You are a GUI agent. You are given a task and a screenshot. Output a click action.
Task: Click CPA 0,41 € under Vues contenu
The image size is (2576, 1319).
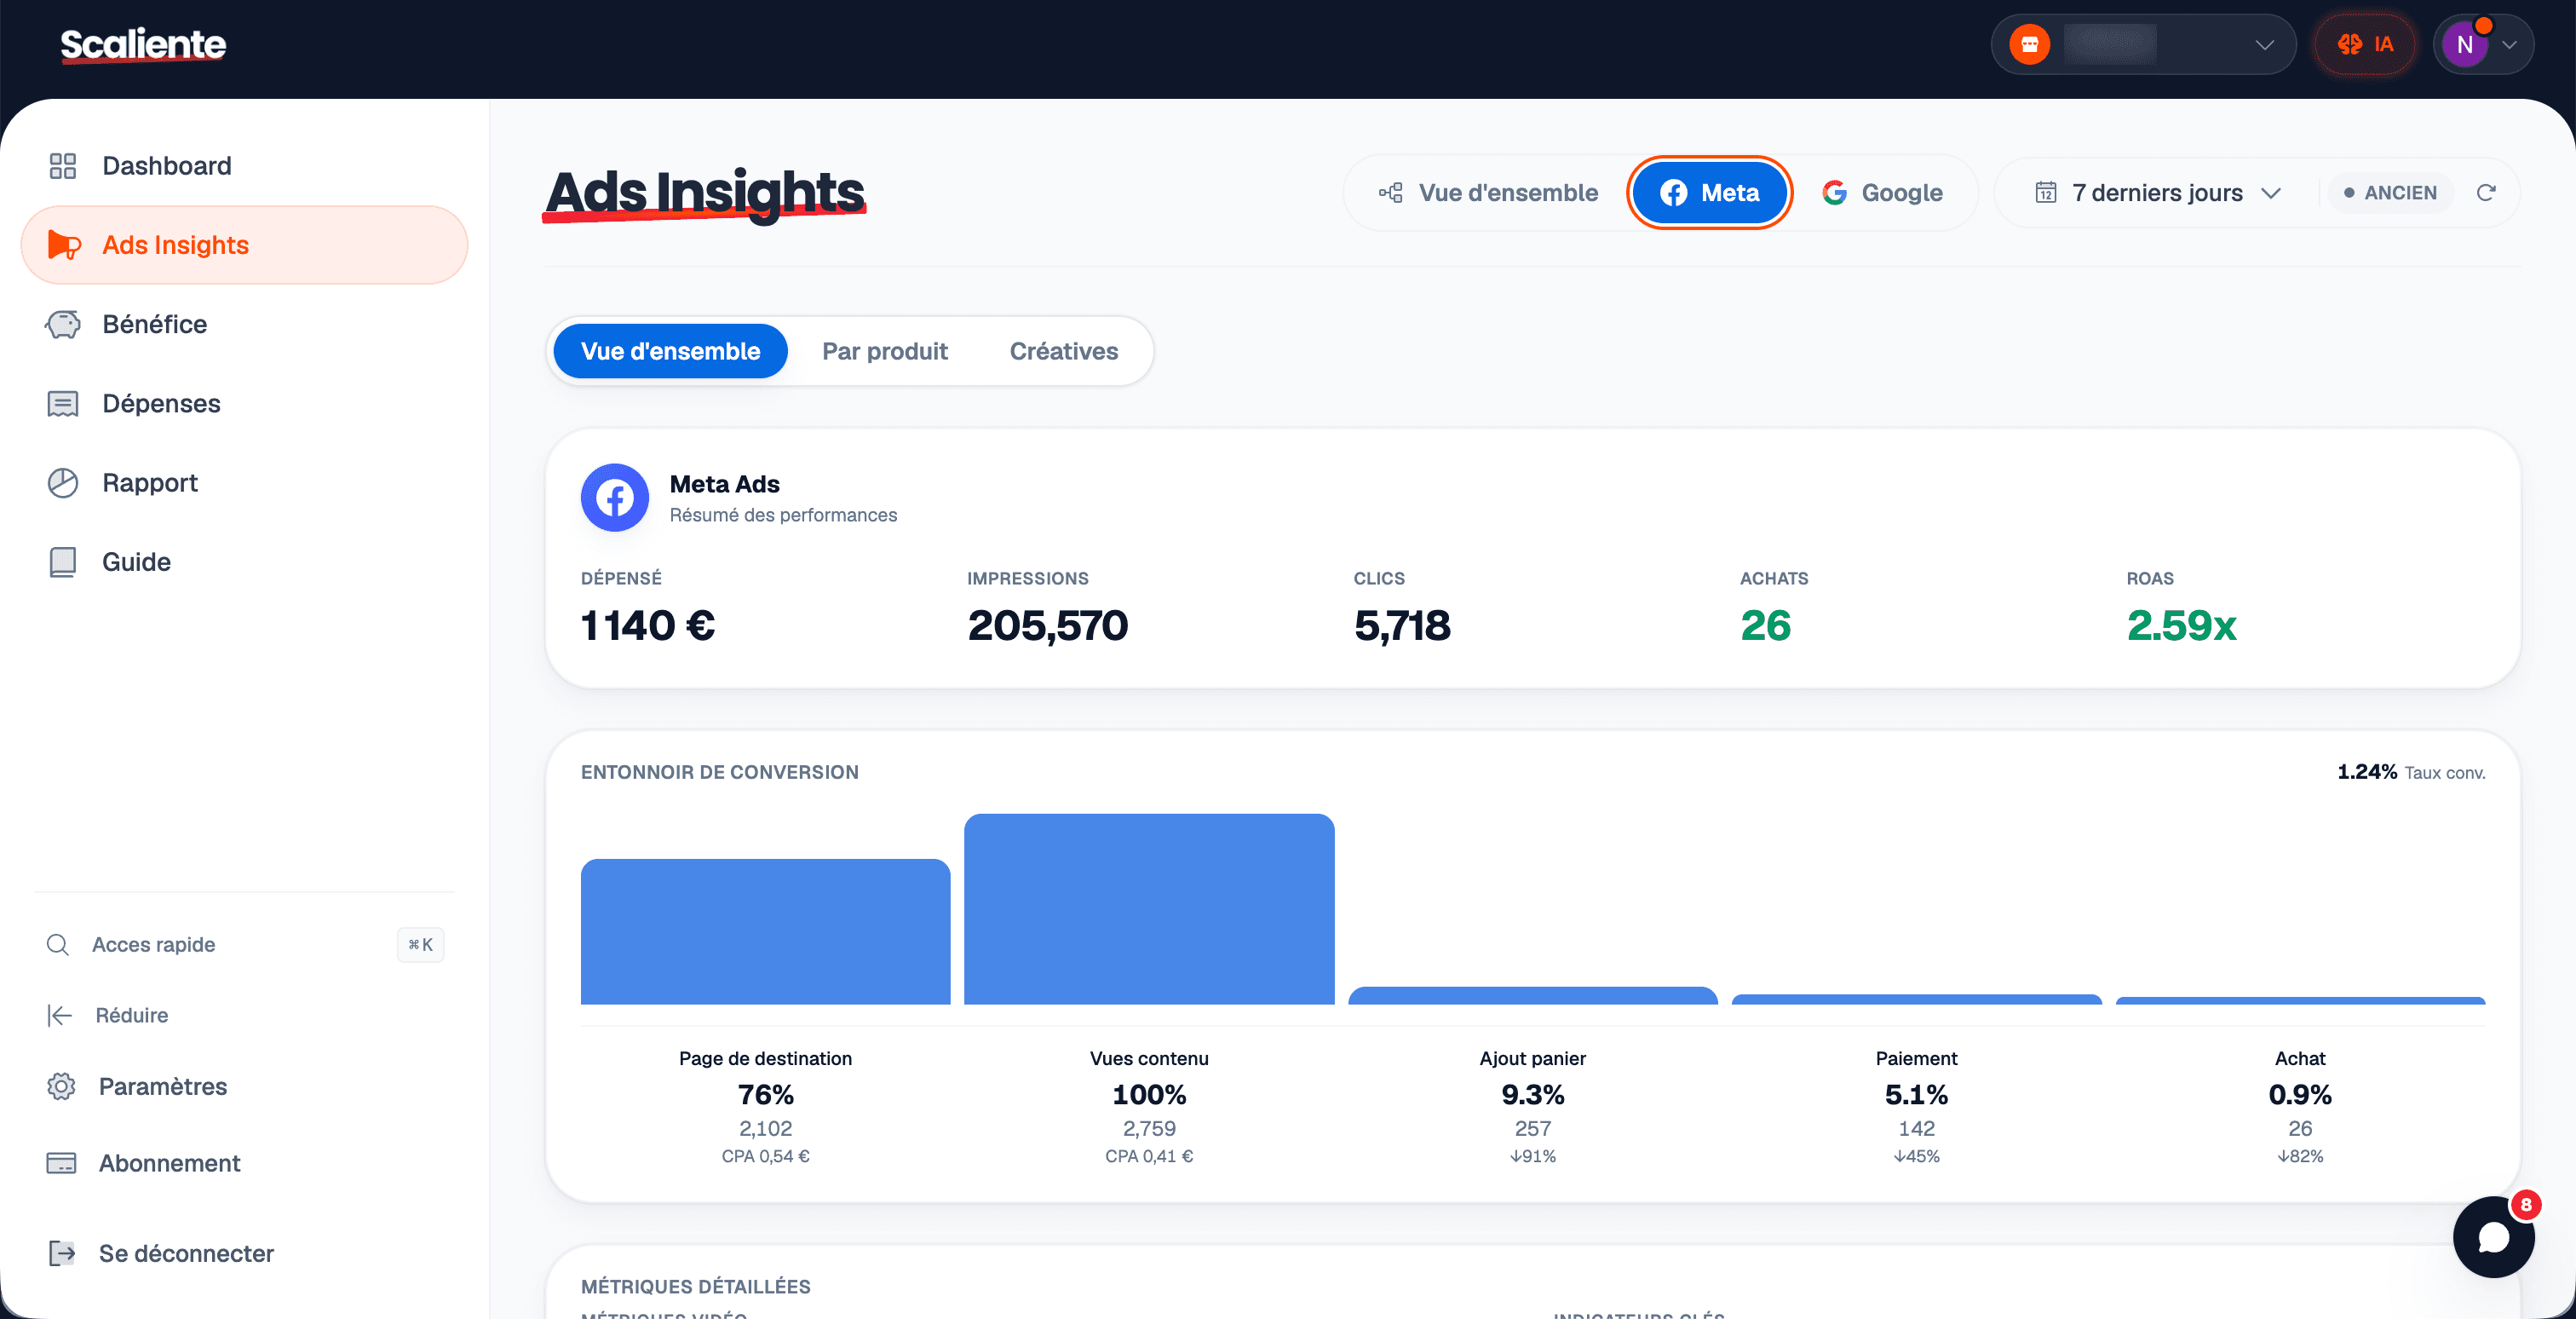[1149, 1157]
